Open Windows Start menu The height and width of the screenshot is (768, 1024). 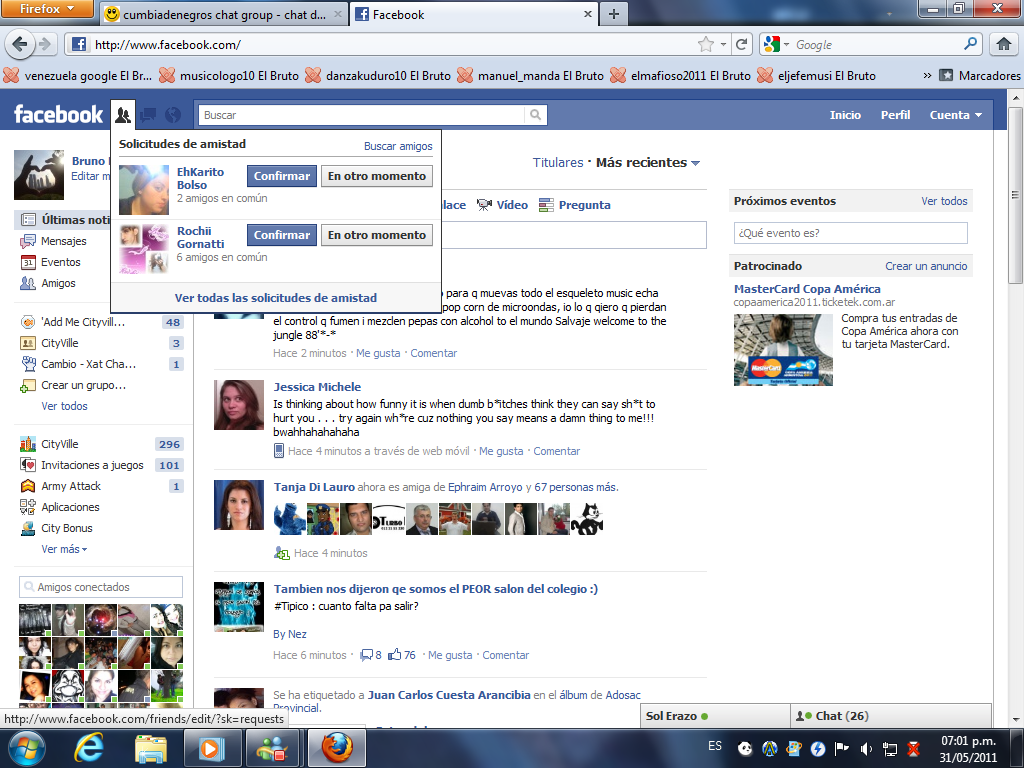pyautogui.click(x=27, y=748)
